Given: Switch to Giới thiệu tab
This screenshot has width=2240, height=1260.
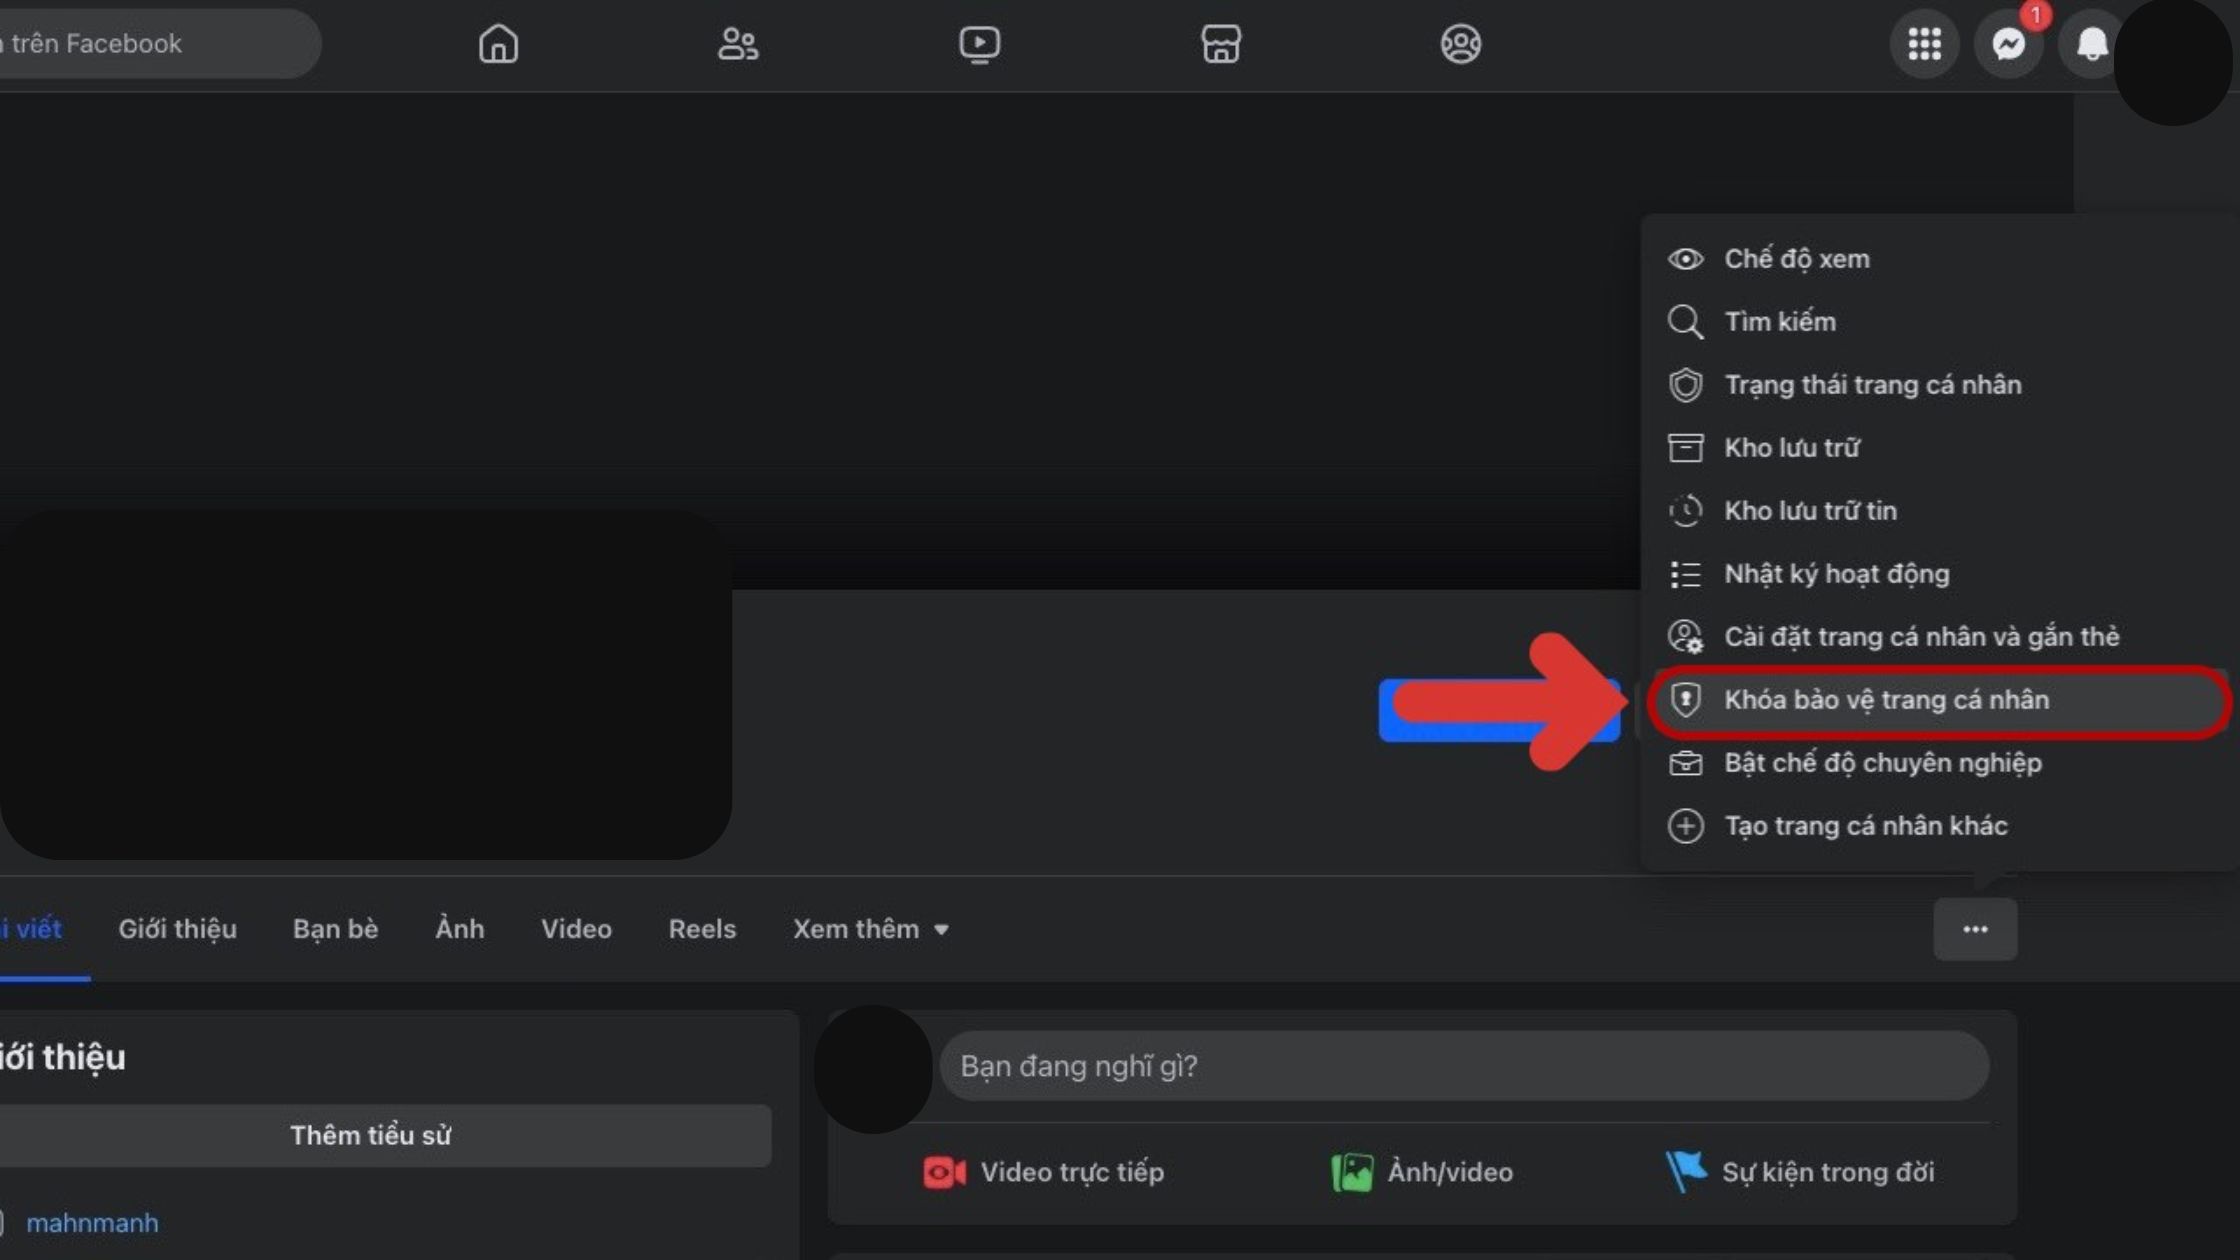Looking at the screenshot, I should (177, 929).
